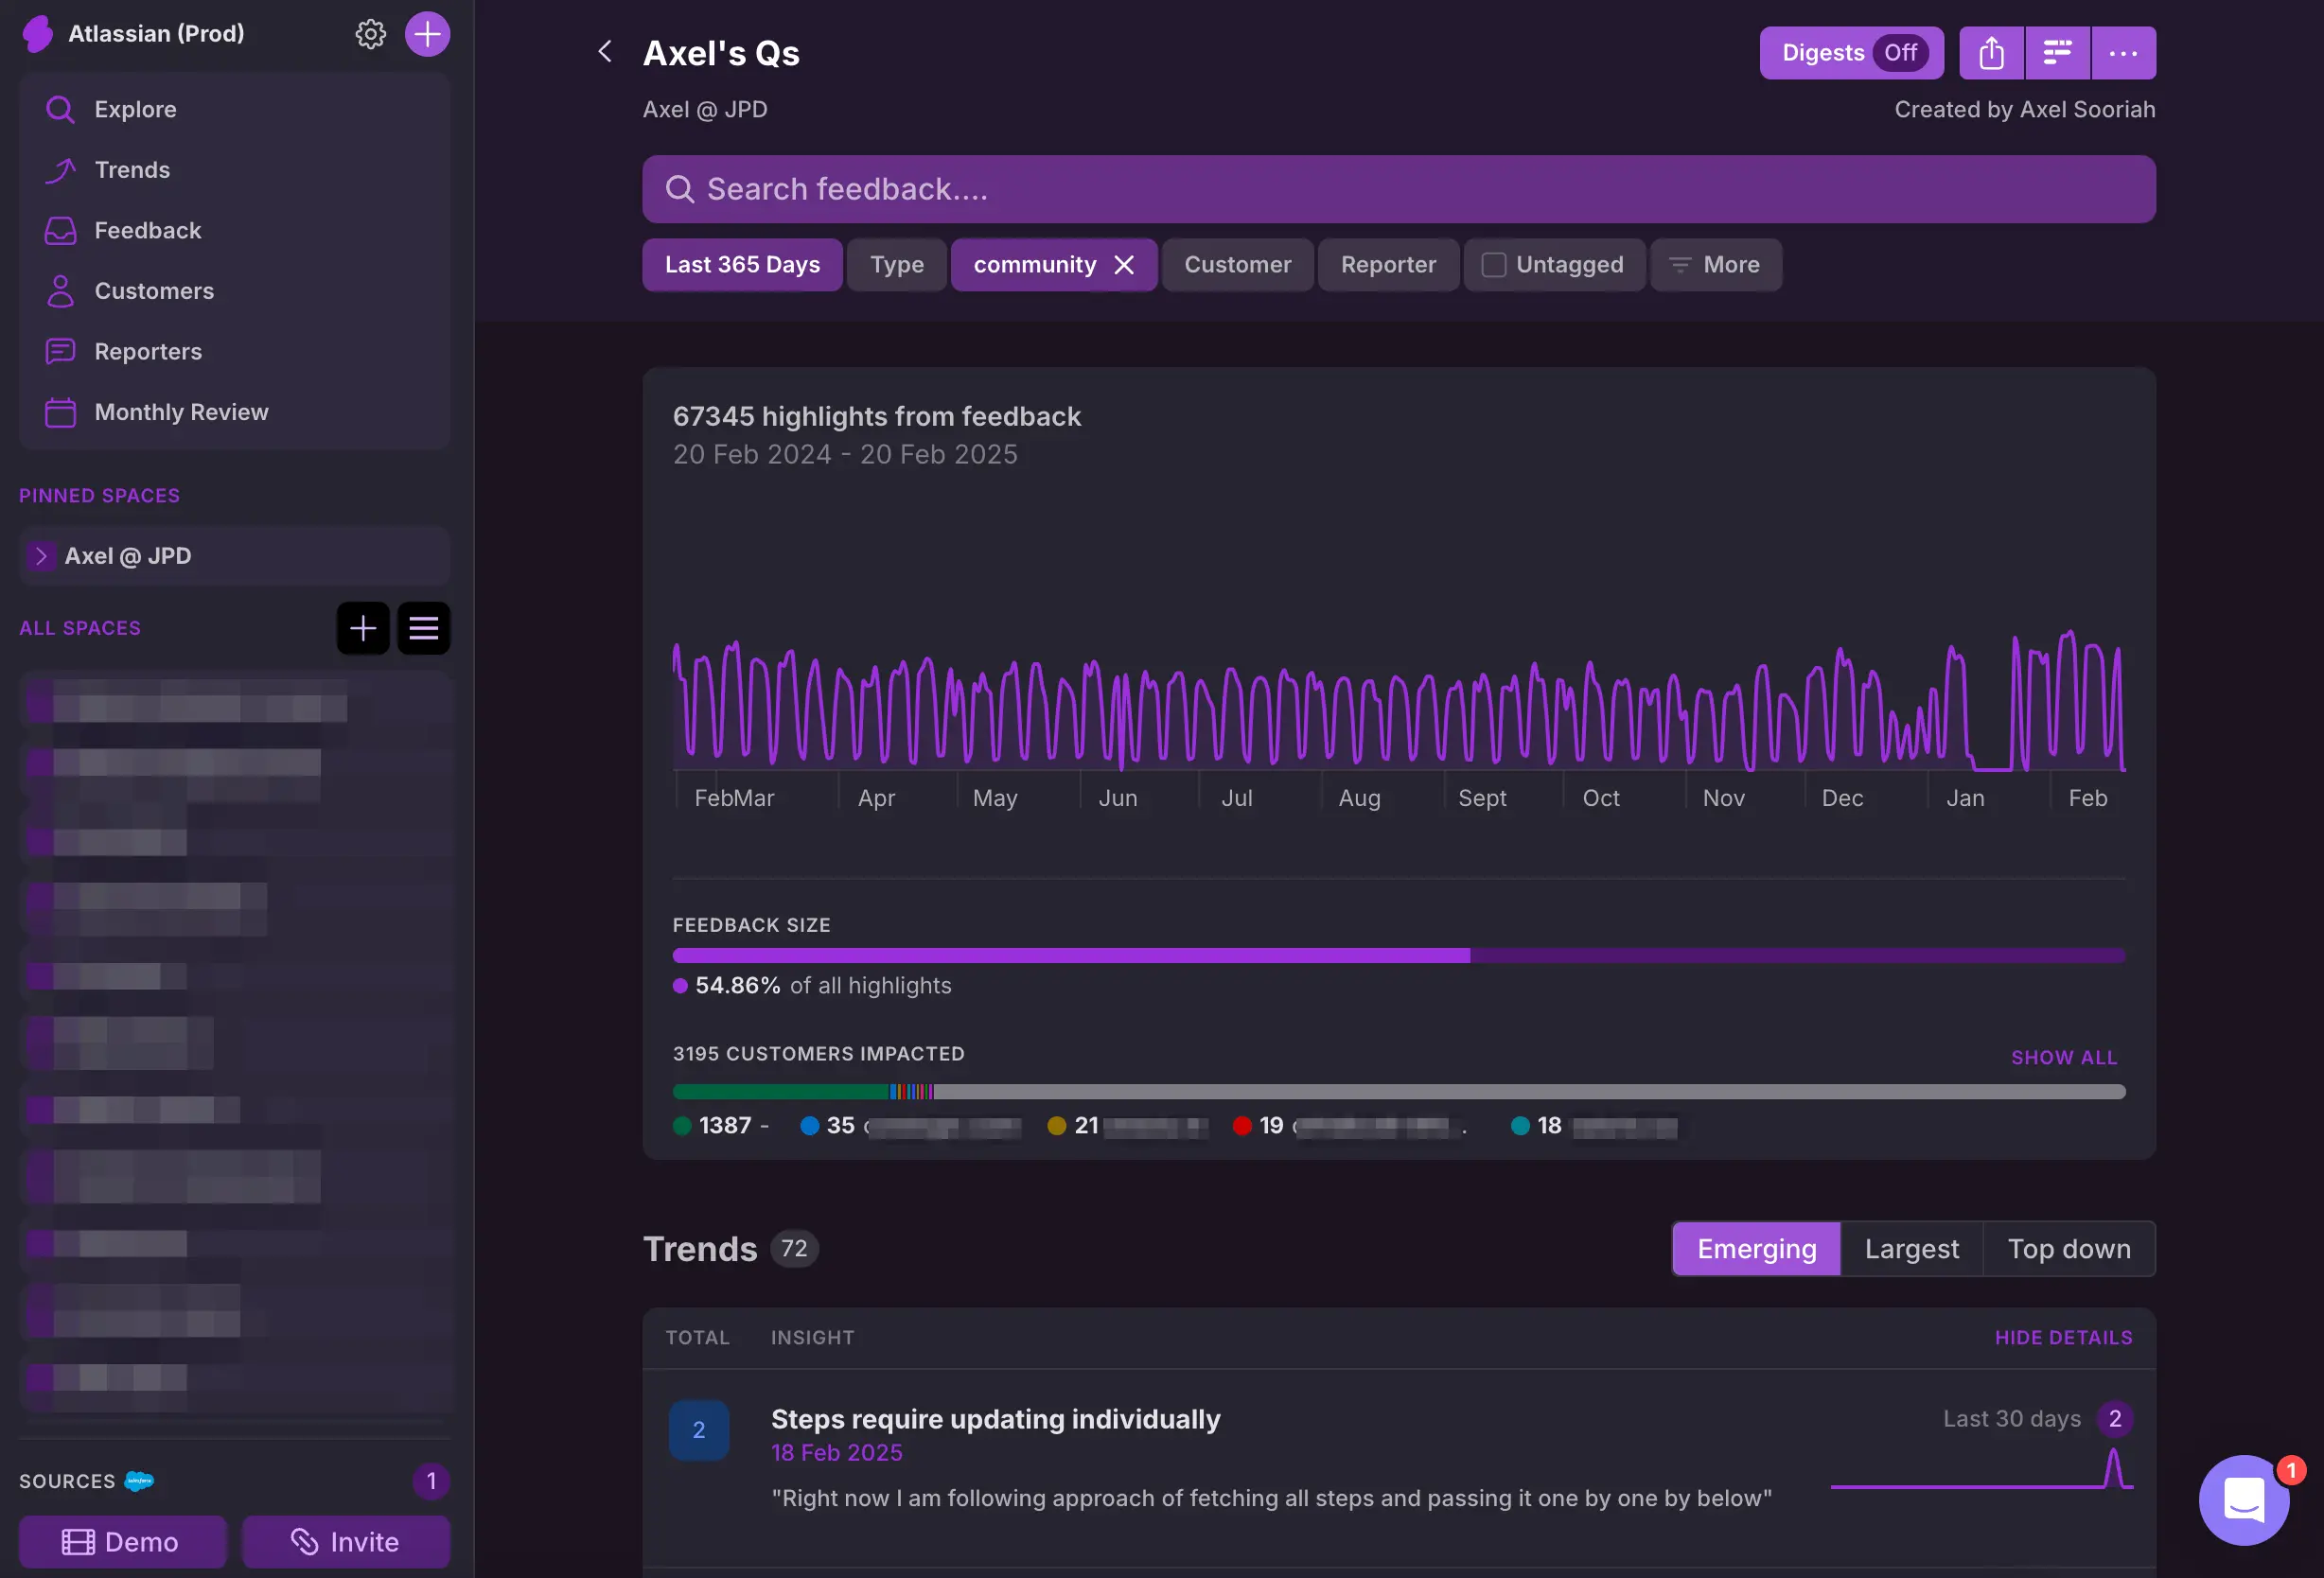Click SHOW ALL customers link
The image size is (2324, 1578).
pos(2063,1057)
